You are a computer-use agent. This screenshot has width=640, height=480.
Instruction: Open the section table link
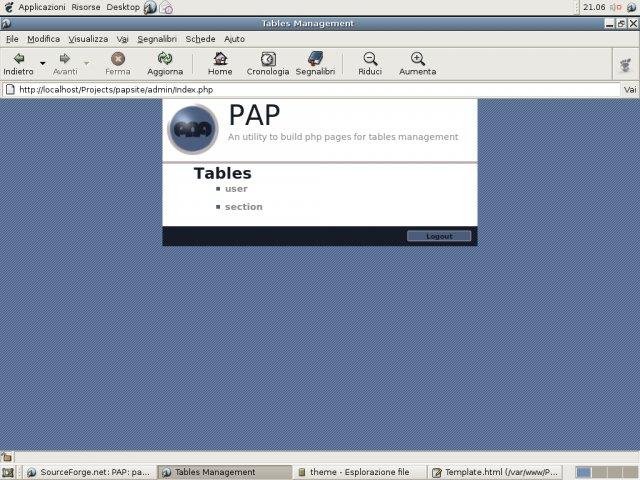pyautogui.click(x=244, y=207)
